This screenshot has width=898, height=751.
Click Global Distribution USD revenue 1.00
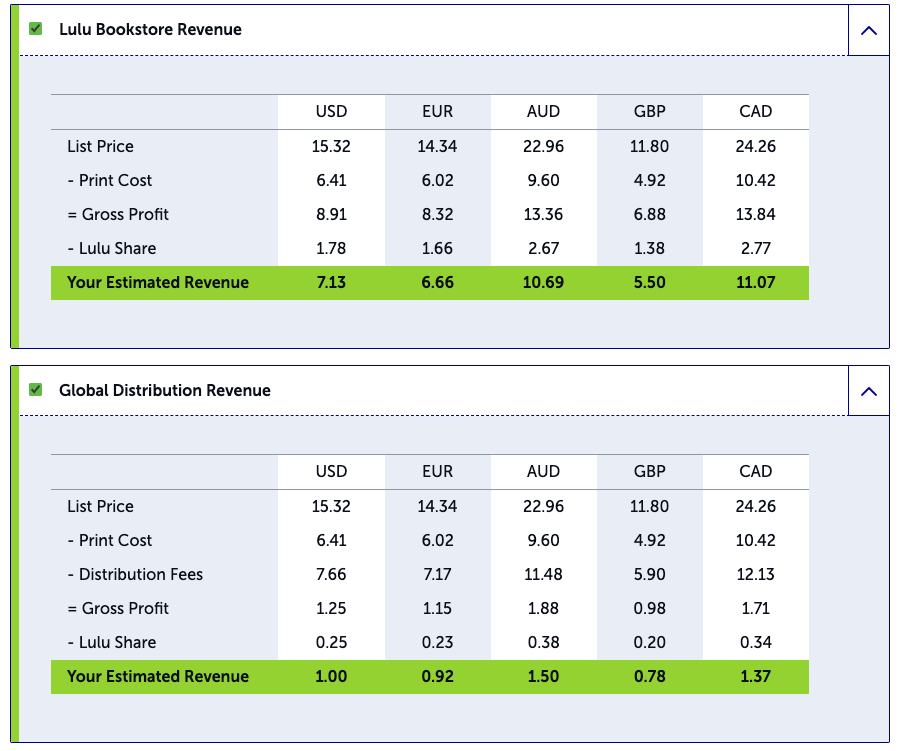pyautogui.click(x=331, y=677)
